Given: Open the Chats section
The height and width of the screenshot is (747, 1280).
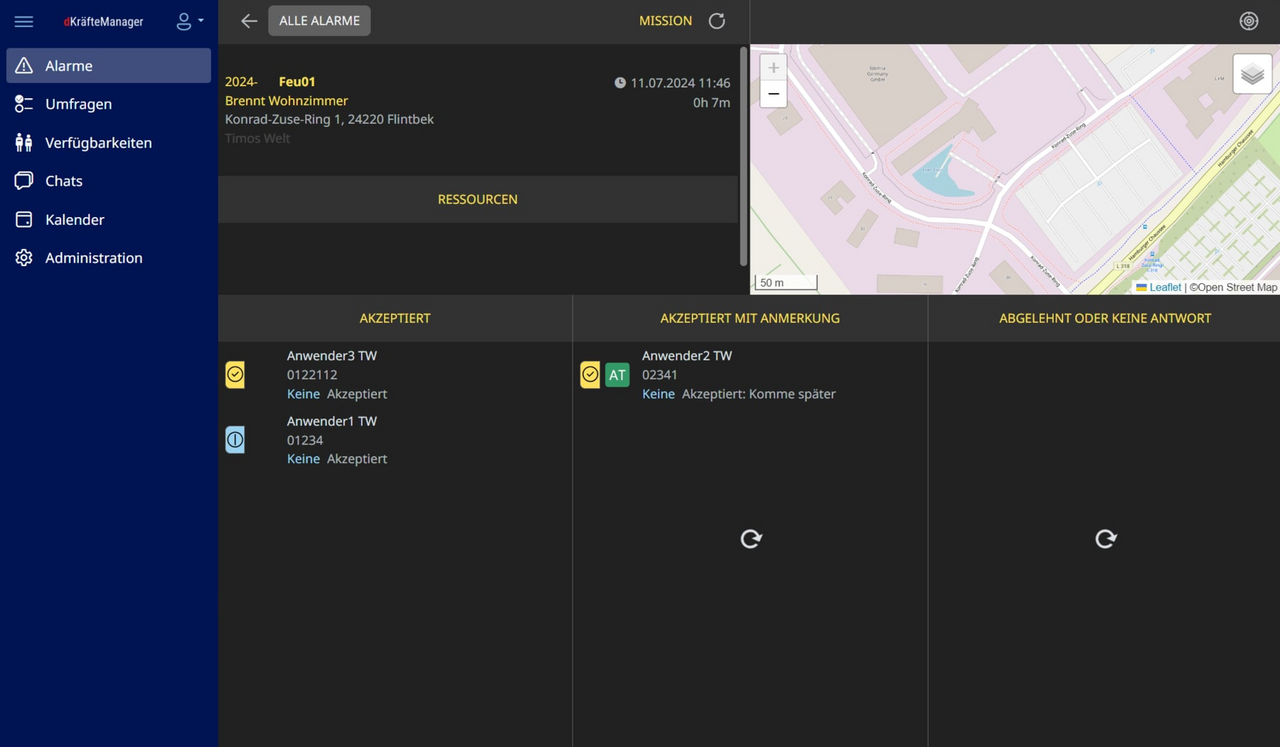Looking at the screenshot, I should 64,181.
